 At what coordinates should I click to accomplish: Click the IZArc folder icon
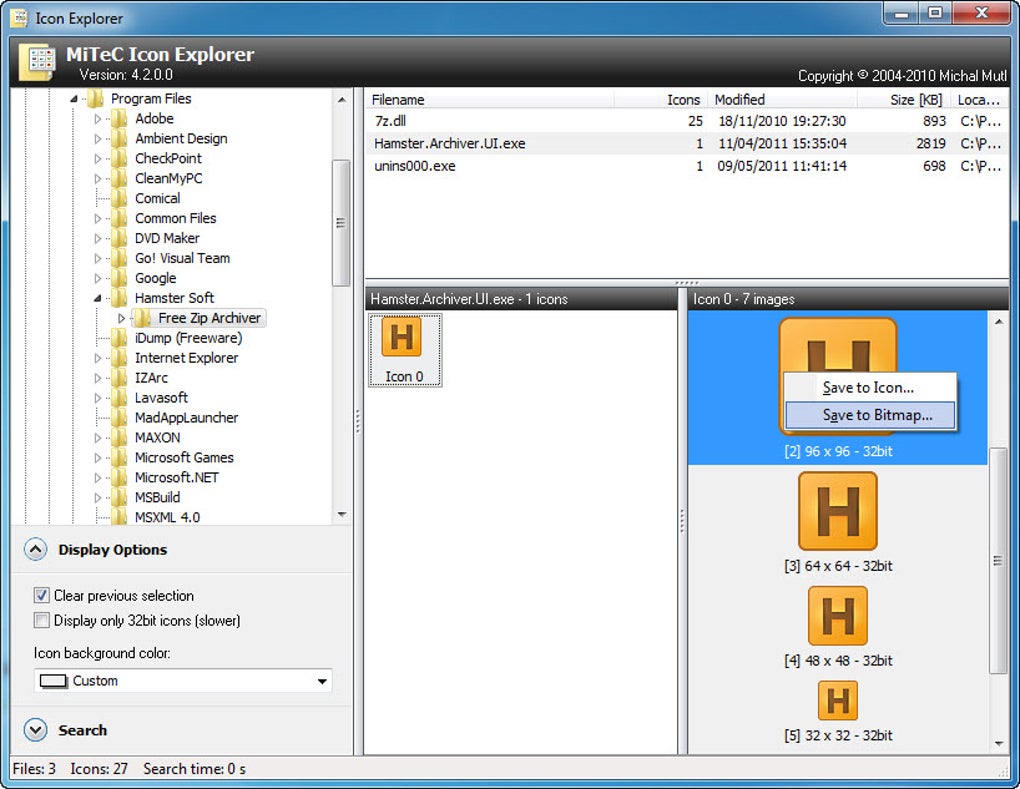coord(119,378)
